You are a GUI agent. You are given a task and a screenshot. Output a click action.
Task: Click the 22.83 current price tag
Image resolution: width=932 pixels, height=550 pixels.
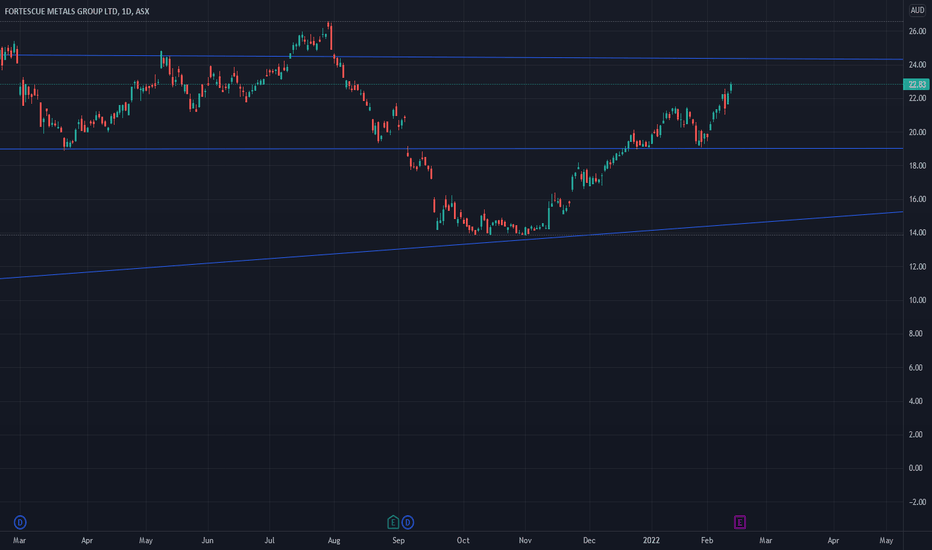click(917, 84)
